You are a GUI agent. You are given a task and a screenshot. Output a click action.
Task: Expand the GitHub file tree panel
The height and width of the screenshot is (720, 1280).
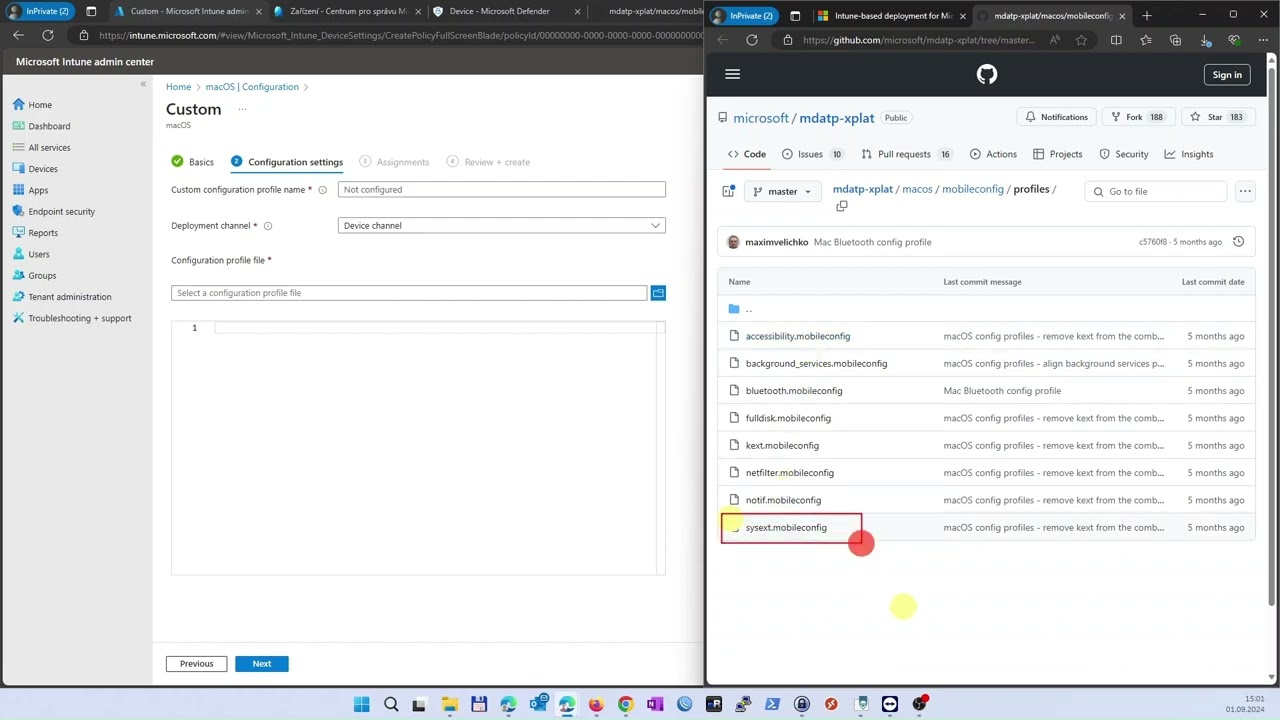tap(728, 191)
